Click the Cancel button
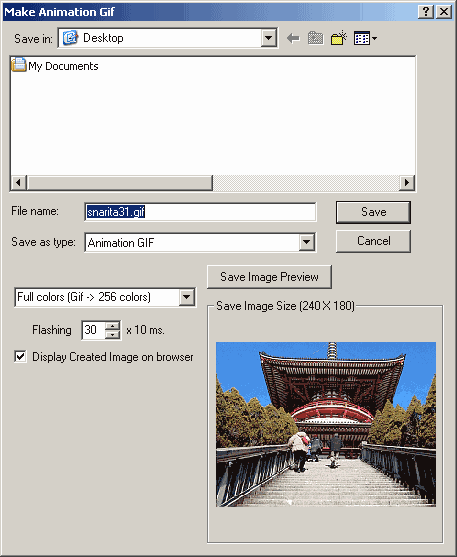The width and height of the screenshot is (457, 557). 373,241
